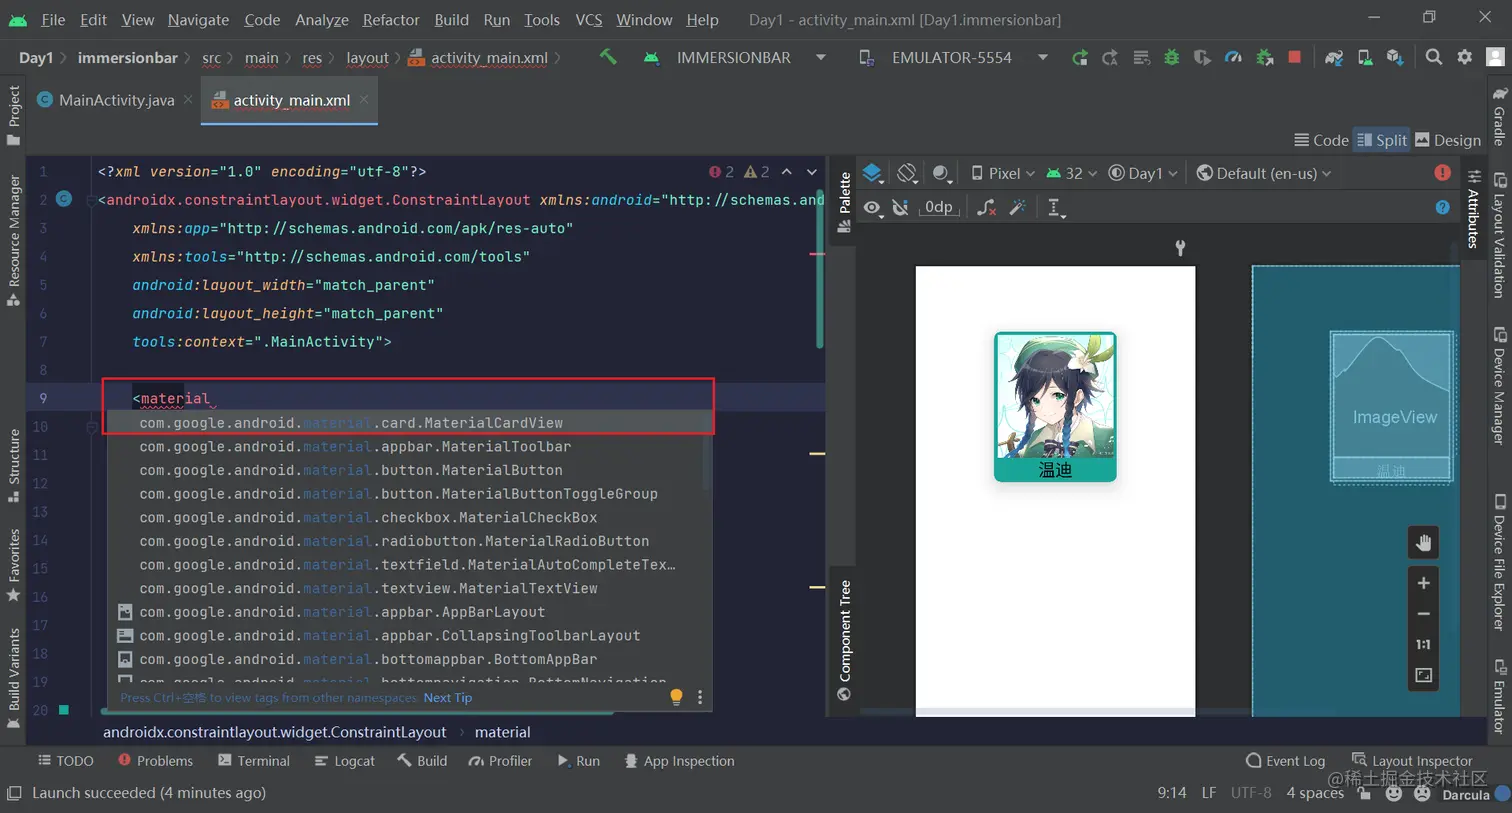Image resolution: width=1512 pixels, height=813 pixels.
Task: Toggle the Attributes panel
Action: (1473, 208)
